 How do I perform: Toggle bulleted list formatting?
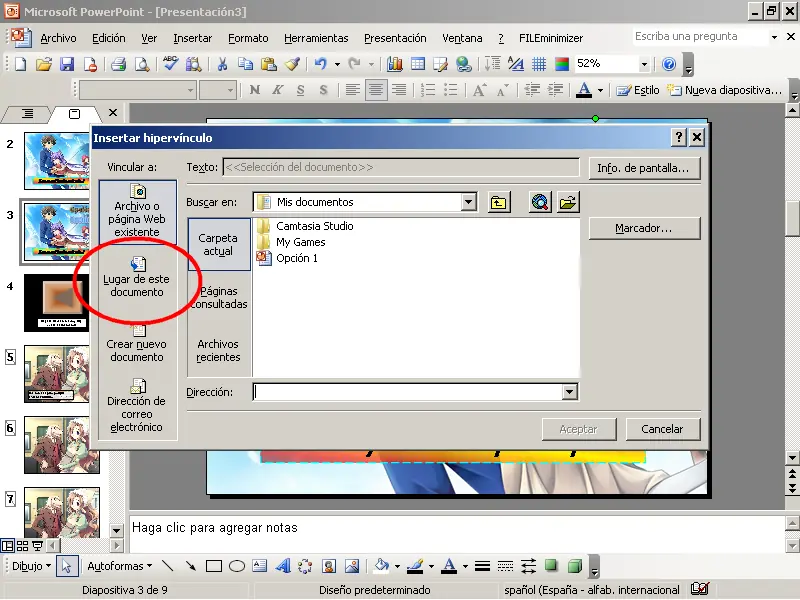point(451,90)
